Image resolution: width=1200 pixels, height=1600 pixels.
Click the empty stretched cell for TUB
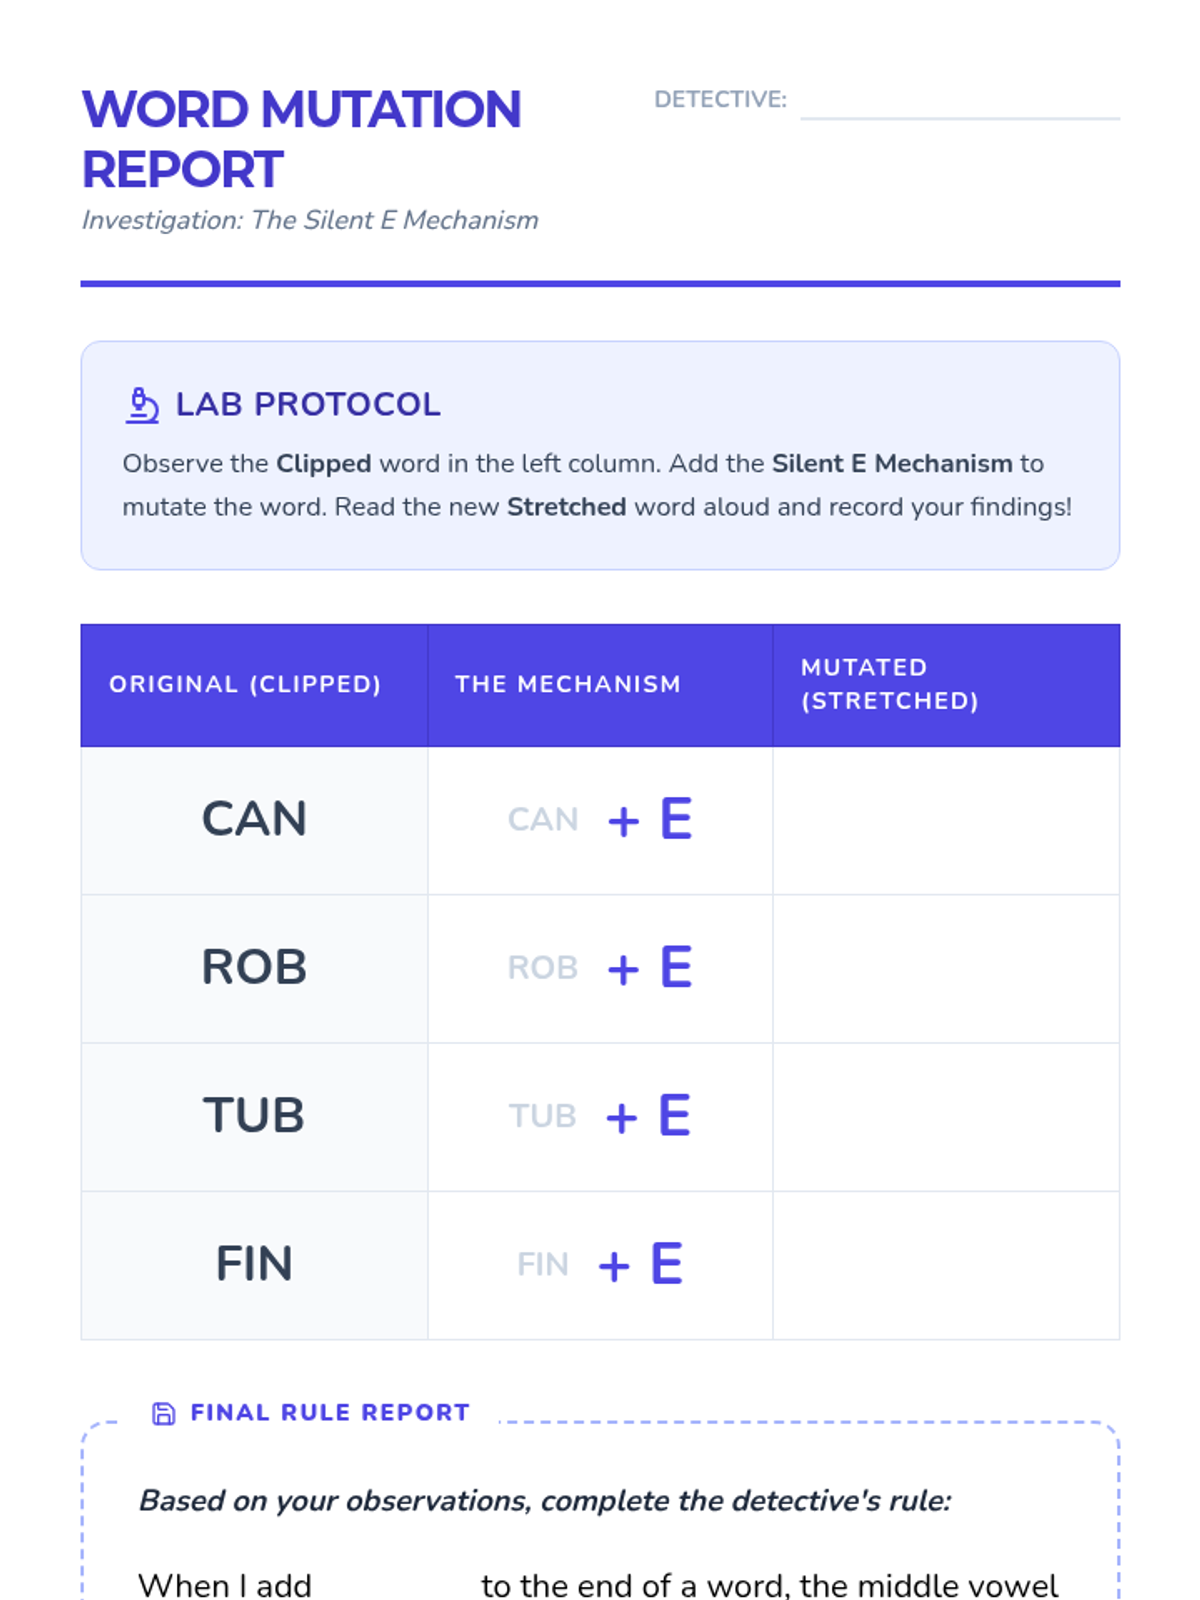click(946, 1117)
